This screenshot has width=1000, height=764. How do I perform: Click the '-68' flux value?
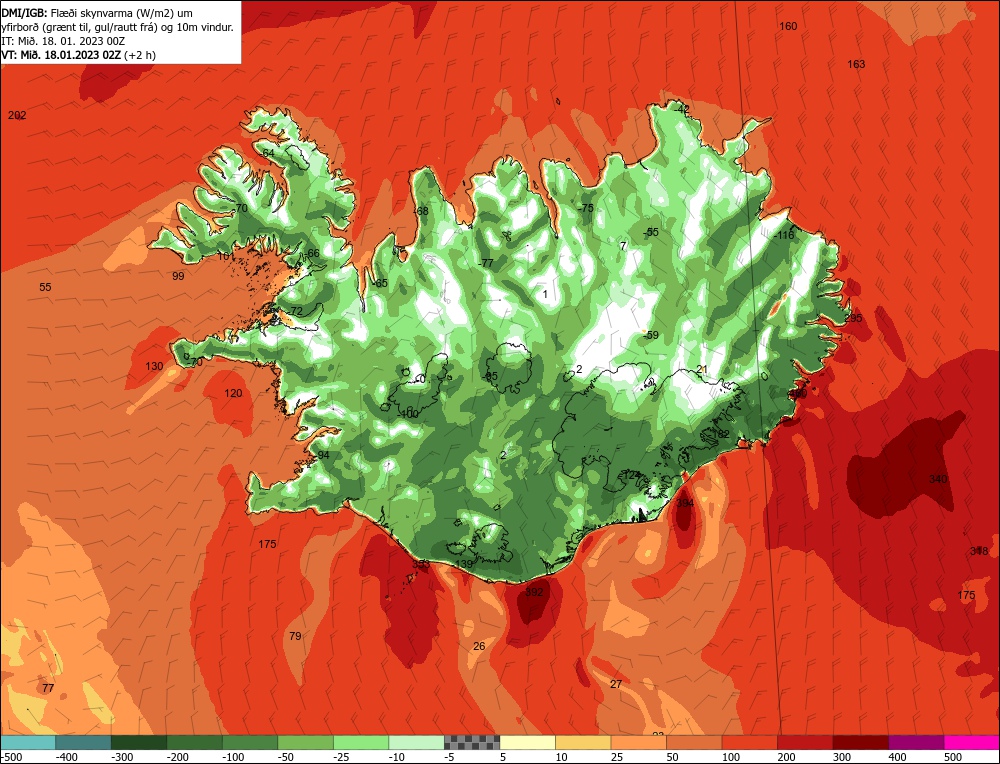click(421, 211)
